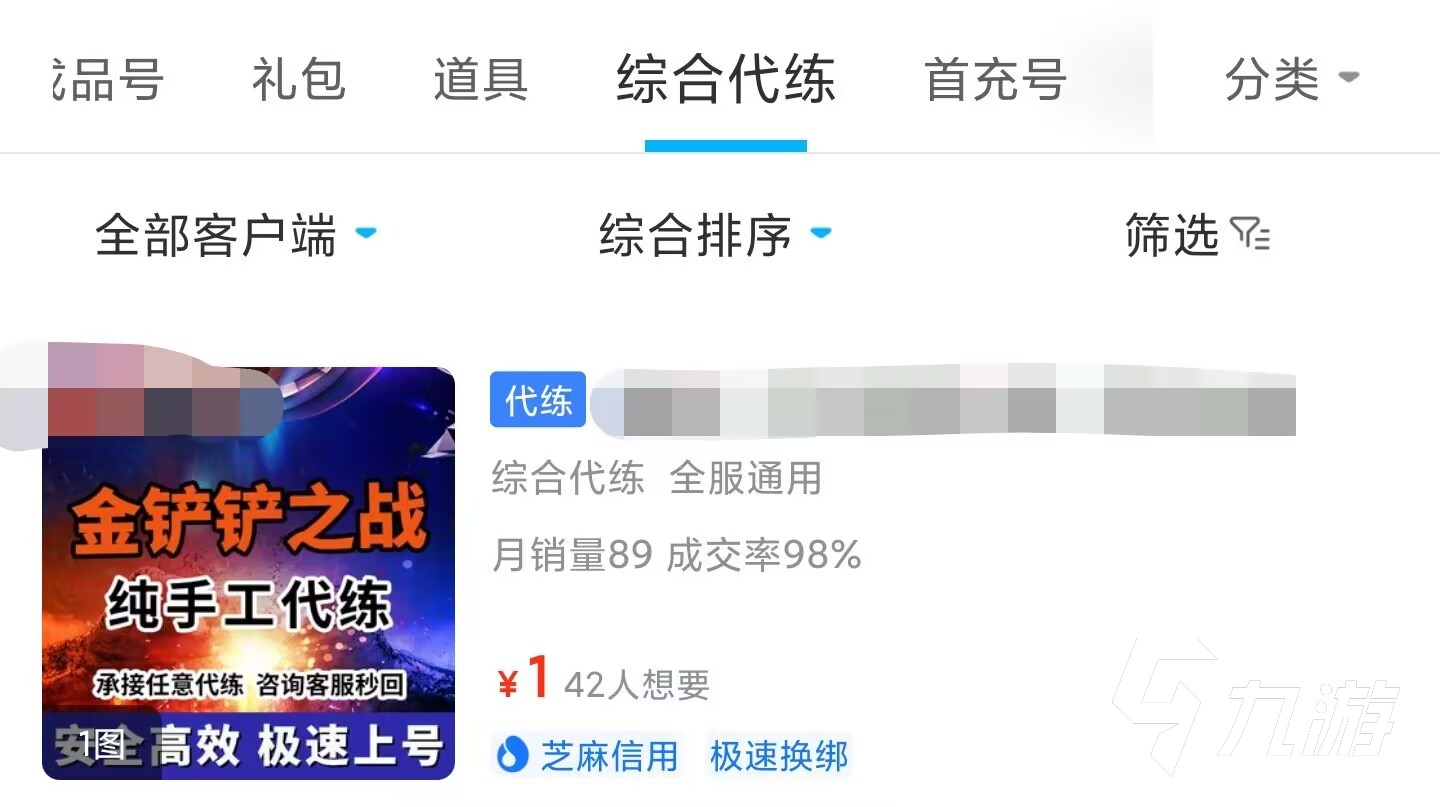This screenshot has width=1440, height=807.
Task: Open the partially hidden 品号 tab
Action: (x=108, y=80)
